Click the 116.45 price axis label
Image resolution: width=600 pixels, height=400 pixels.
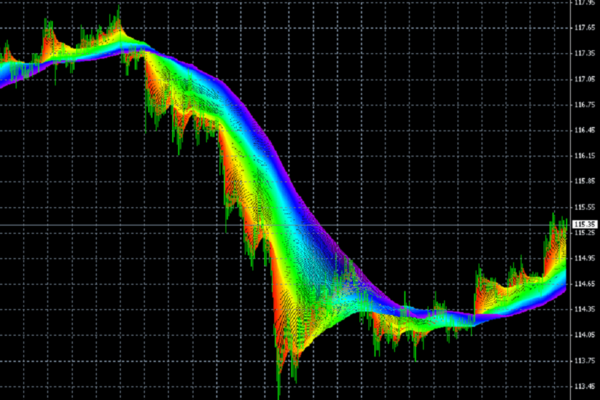click(585, 130)
